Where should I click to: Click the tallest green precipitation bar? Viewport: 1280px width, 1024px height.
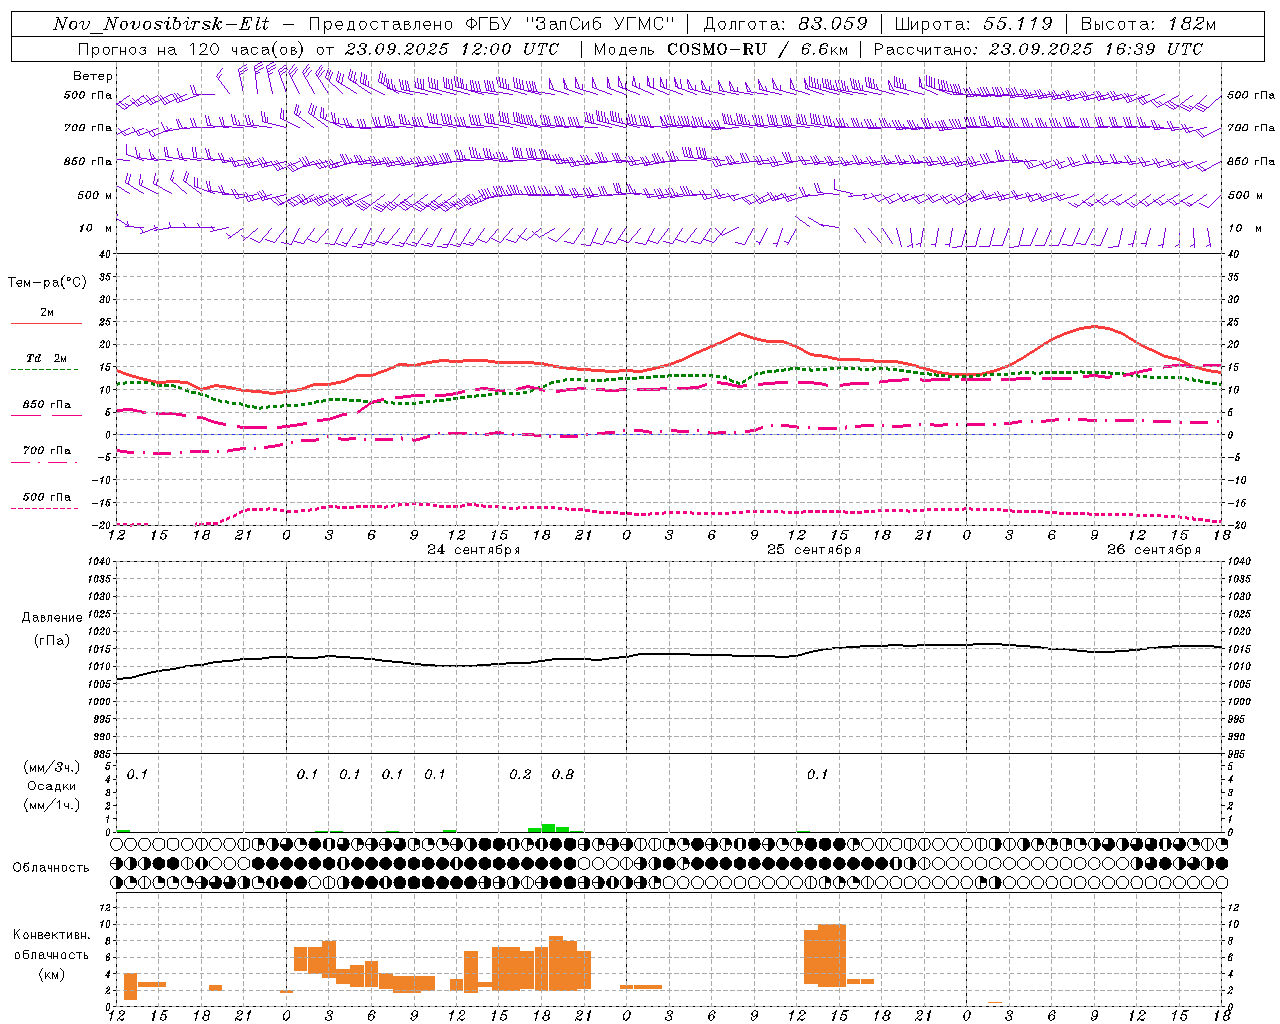pos(548,828)
